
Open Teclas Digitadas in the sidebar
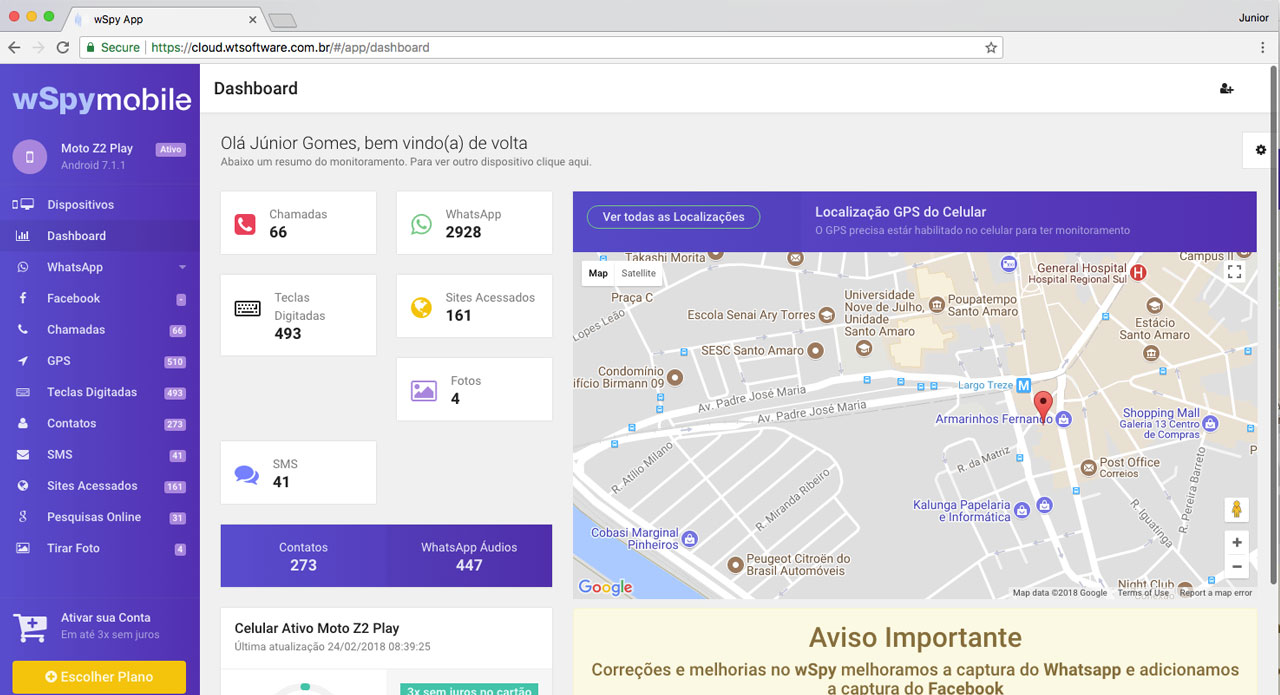pyautogui.click(x=100, y=392)
